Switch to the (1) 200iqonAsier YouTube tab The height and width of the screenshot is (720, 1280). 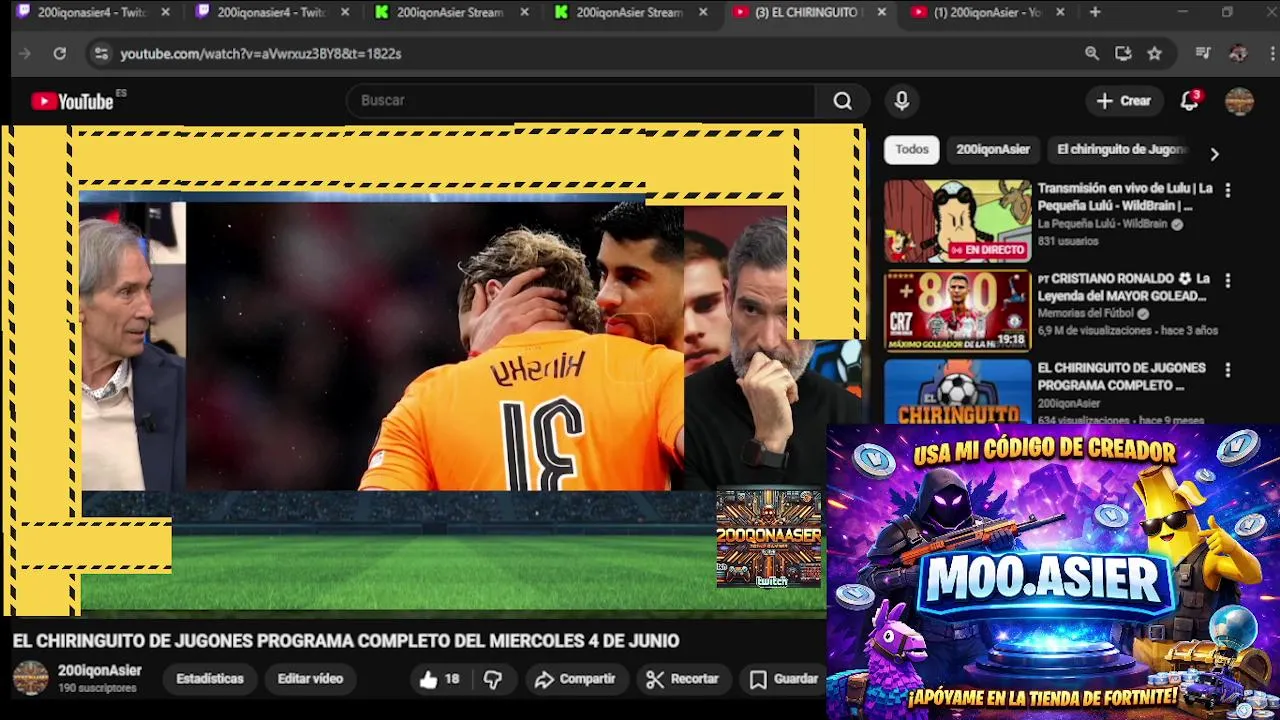click(988, 12)
